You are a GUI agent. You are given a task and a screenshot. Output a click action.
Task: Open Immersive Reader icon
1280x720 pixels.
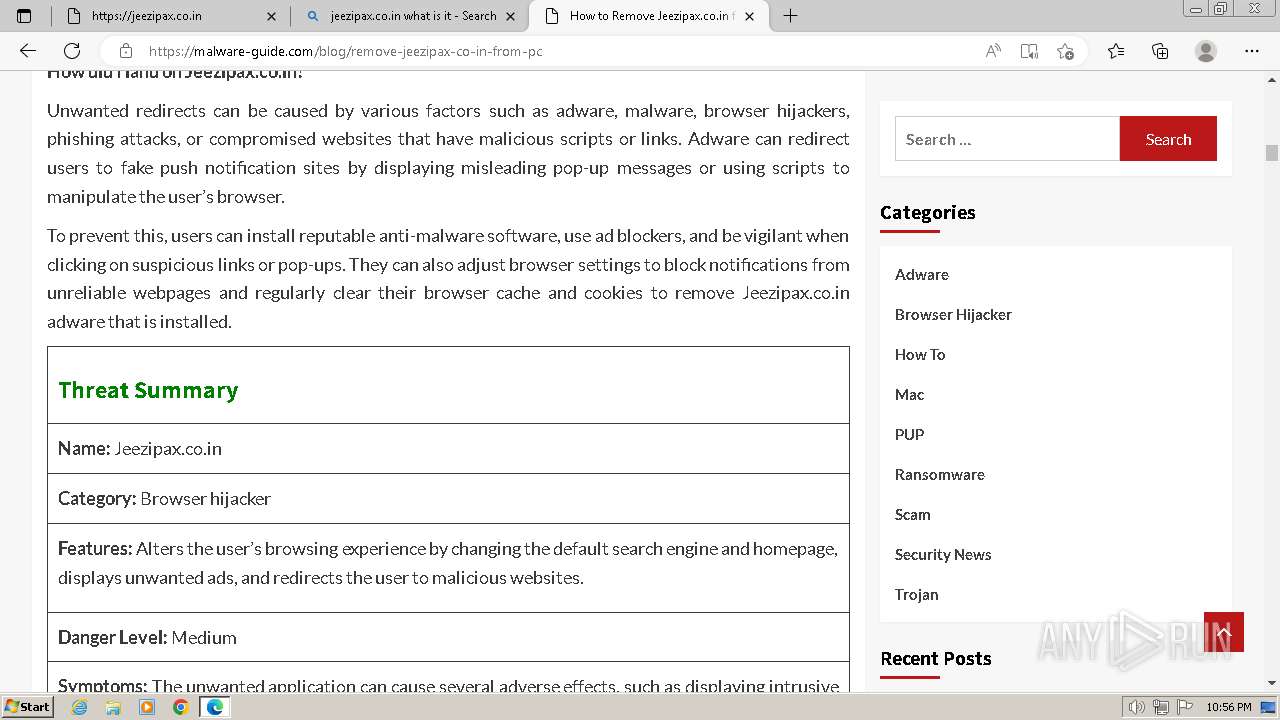pyautogui.click(x=1029, y=51)
